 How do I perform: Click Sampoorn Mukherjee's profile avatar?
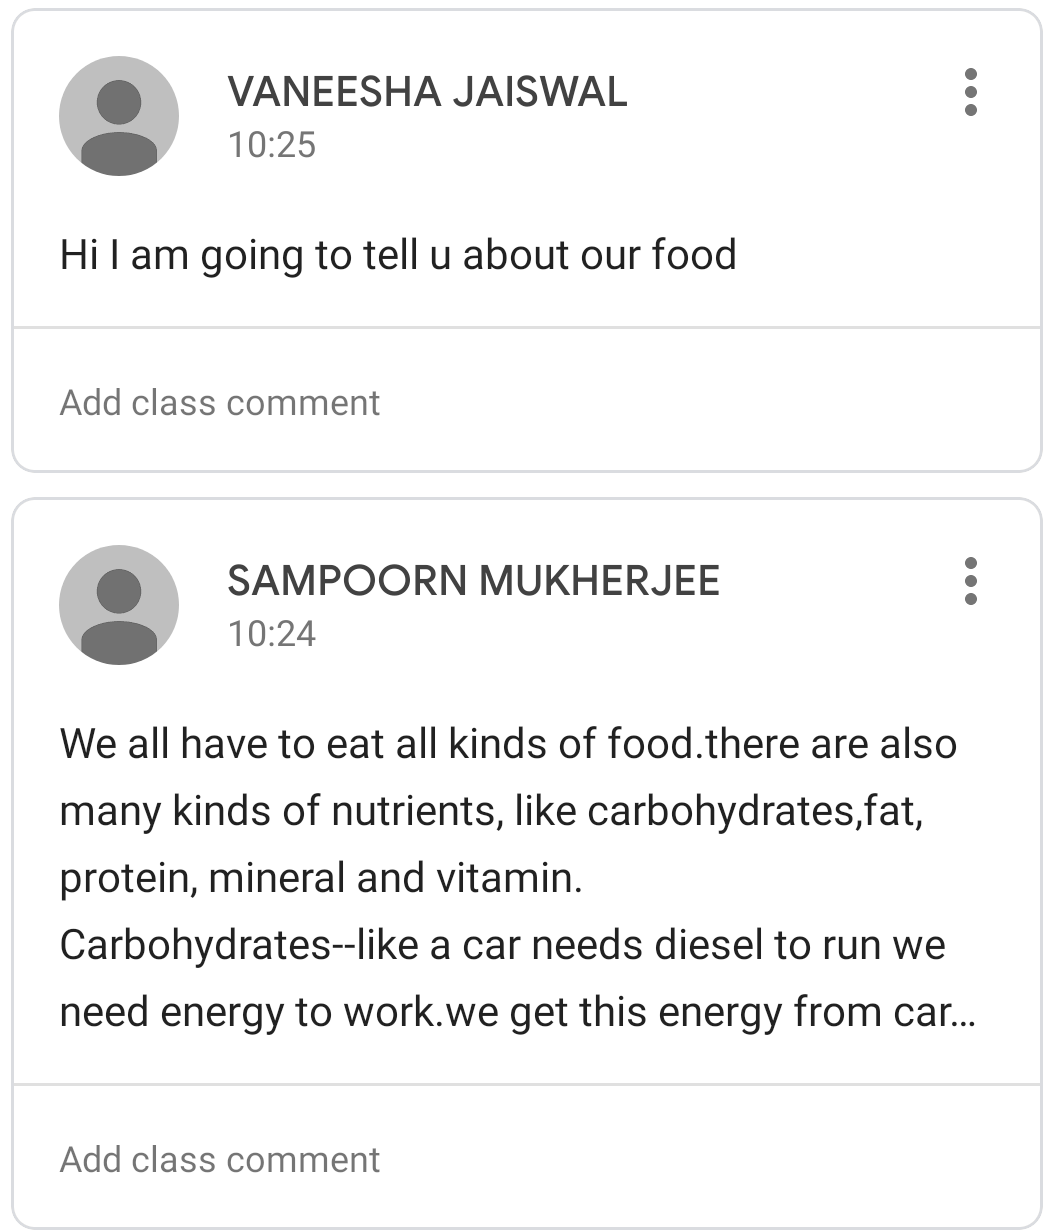point(119,605)
